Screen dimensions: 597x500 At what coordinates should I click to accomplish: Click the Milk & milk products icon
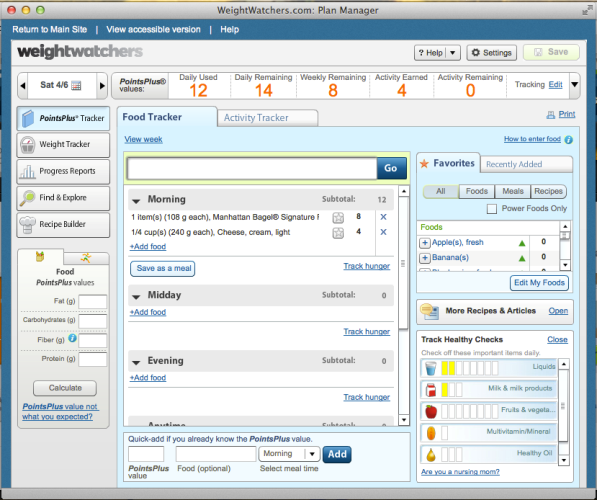click(x=431, y=390)
